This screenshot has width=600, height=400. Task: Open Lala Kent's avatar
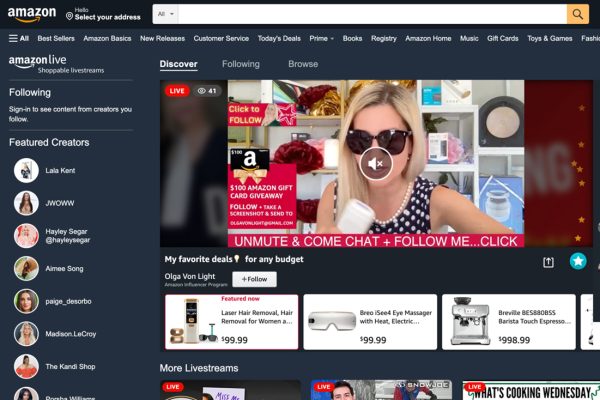[x=26, y=170]
